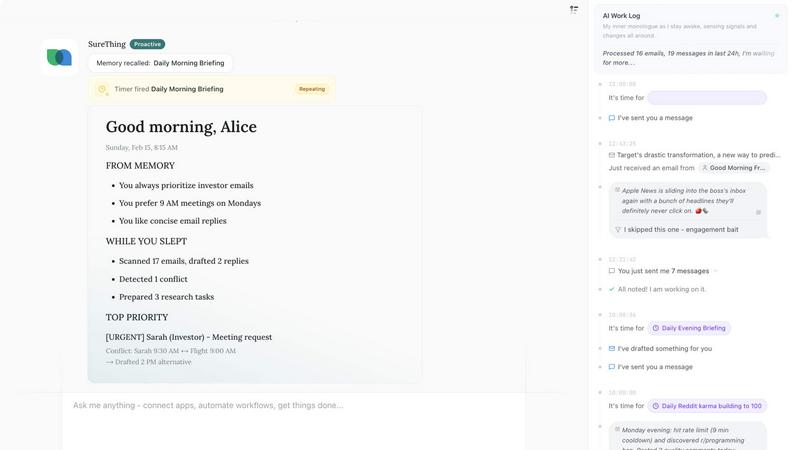Click the TOP PRIORITY section heading
800x450 pixels.
(137, 317)
